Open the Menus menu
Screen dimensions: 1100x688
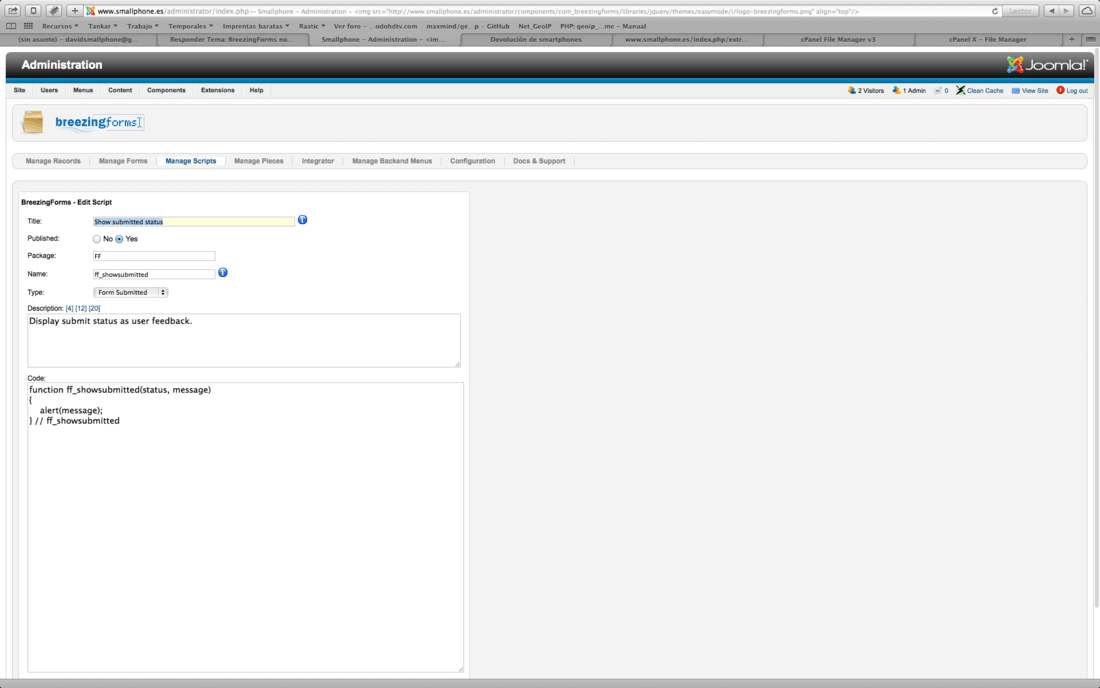pos(83,90)
